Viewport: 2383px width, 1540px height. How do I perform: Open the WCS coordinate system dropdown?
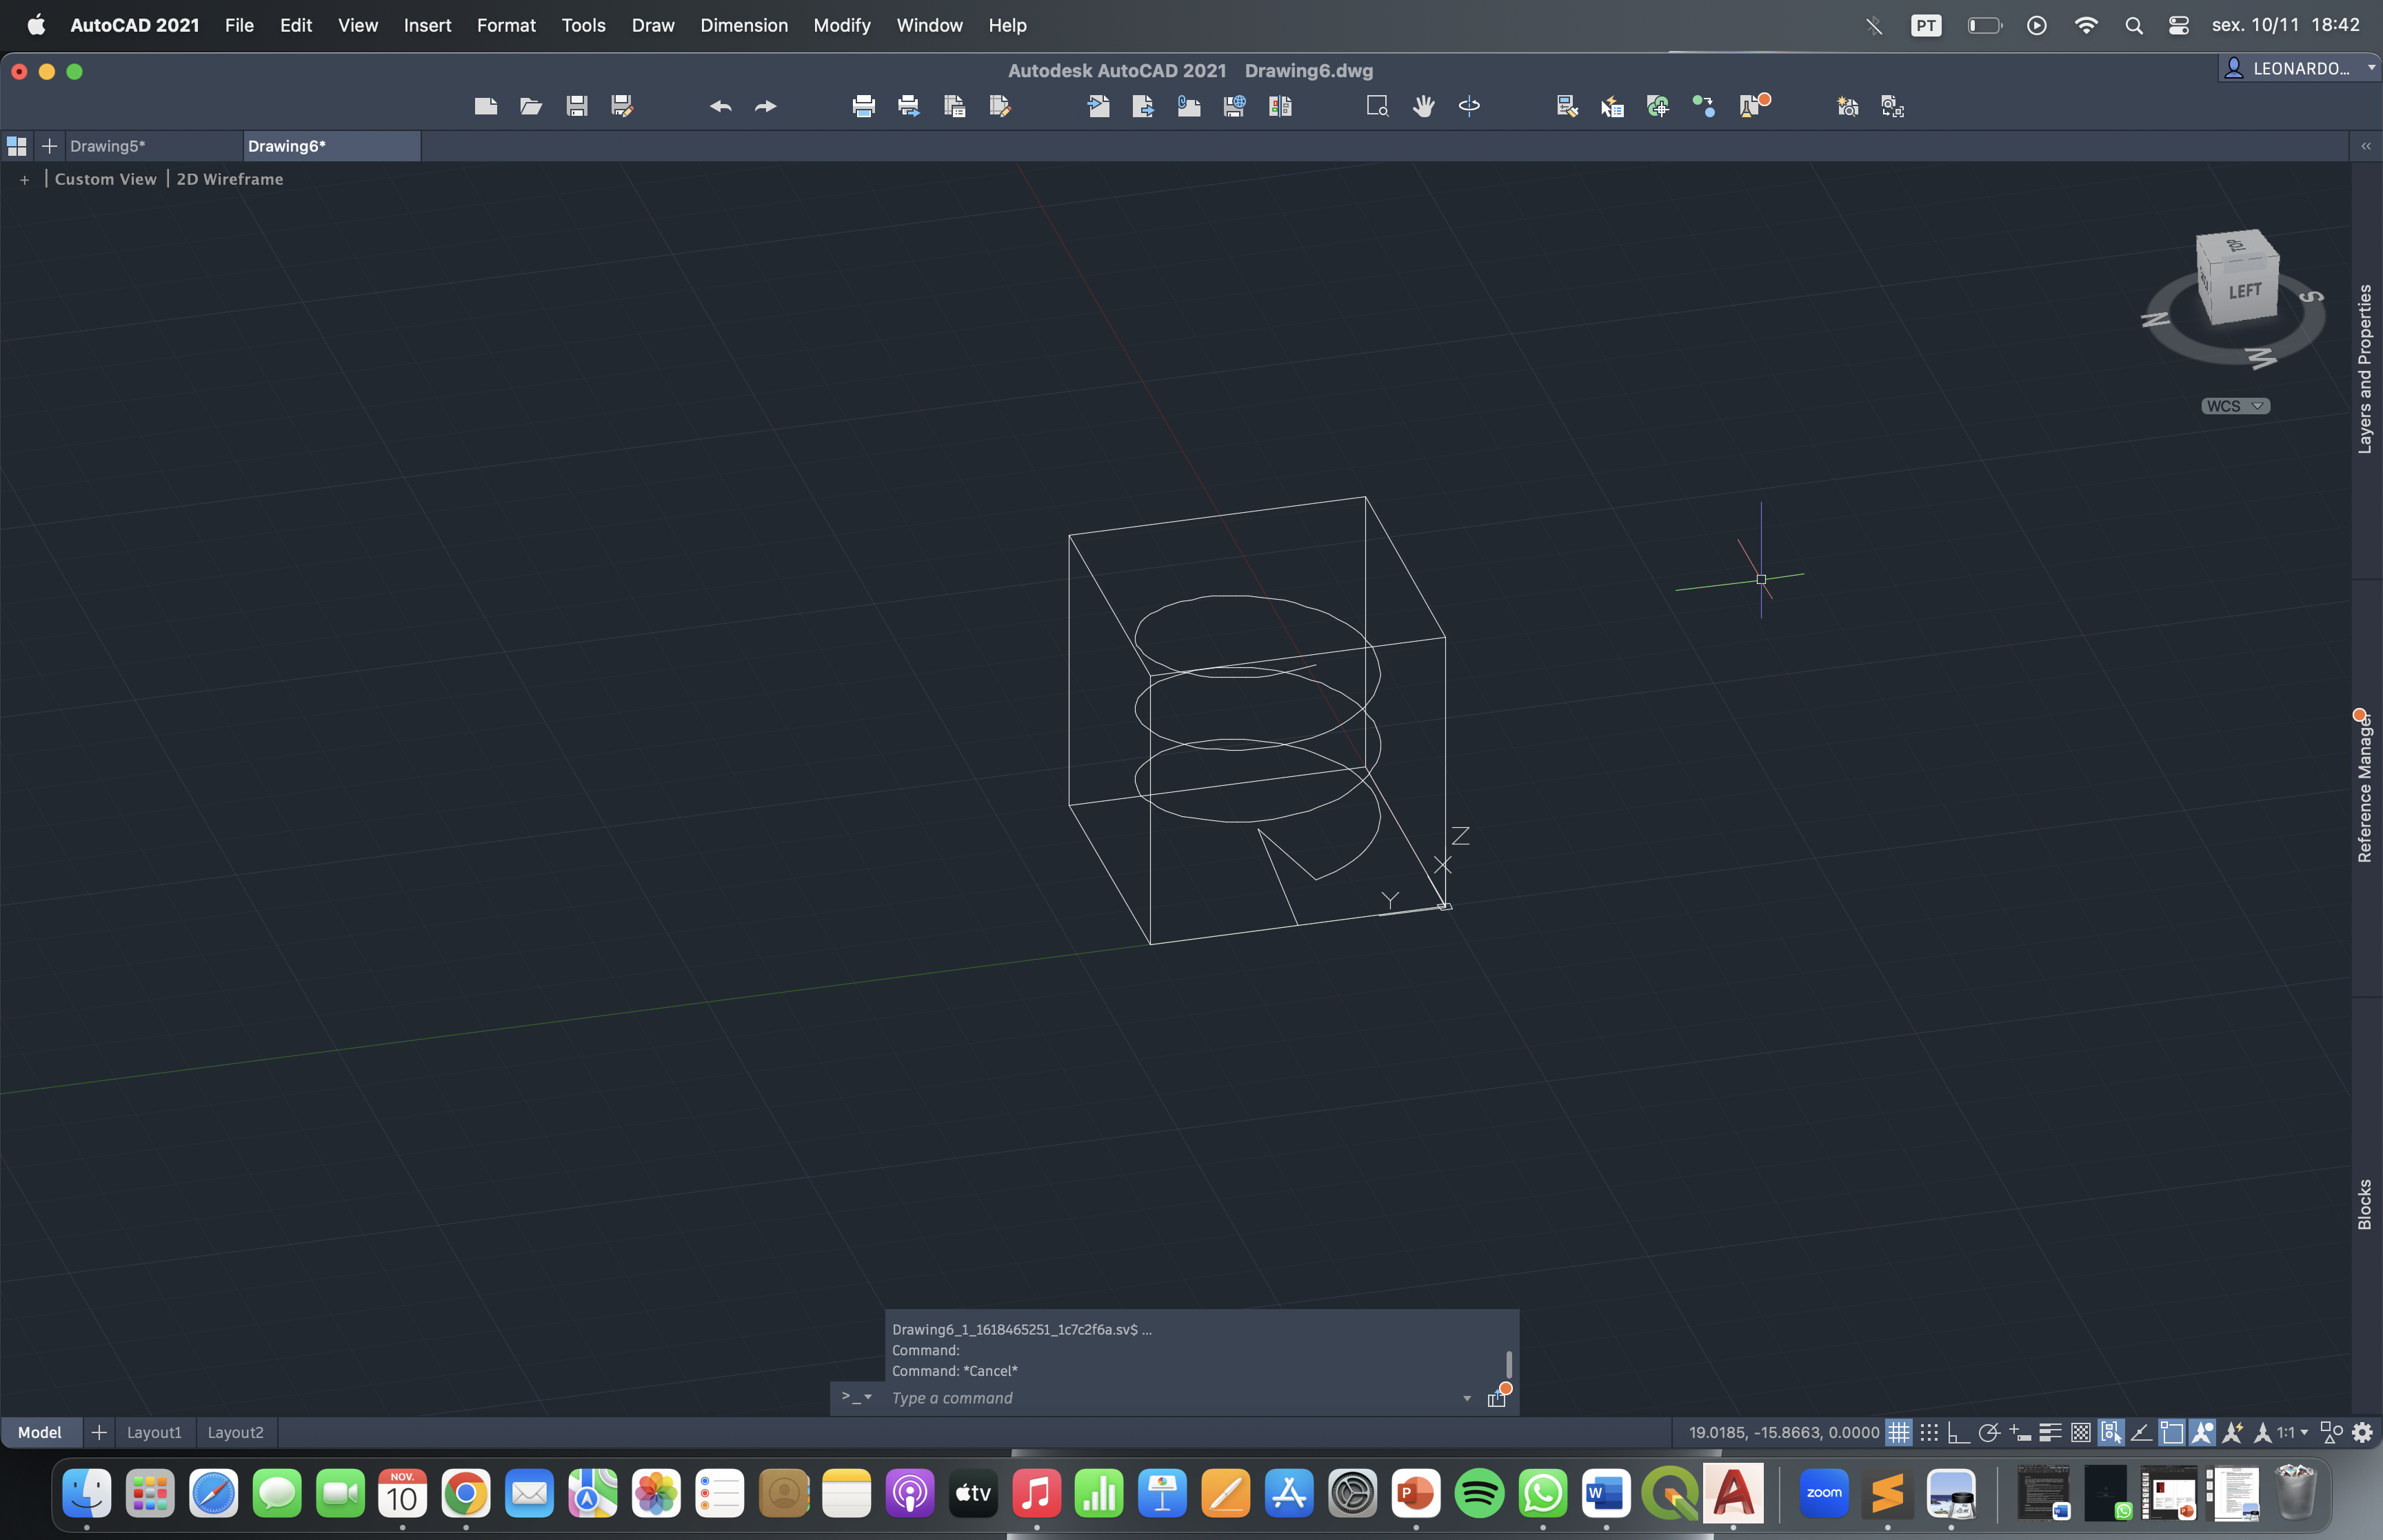point(2235,406)
